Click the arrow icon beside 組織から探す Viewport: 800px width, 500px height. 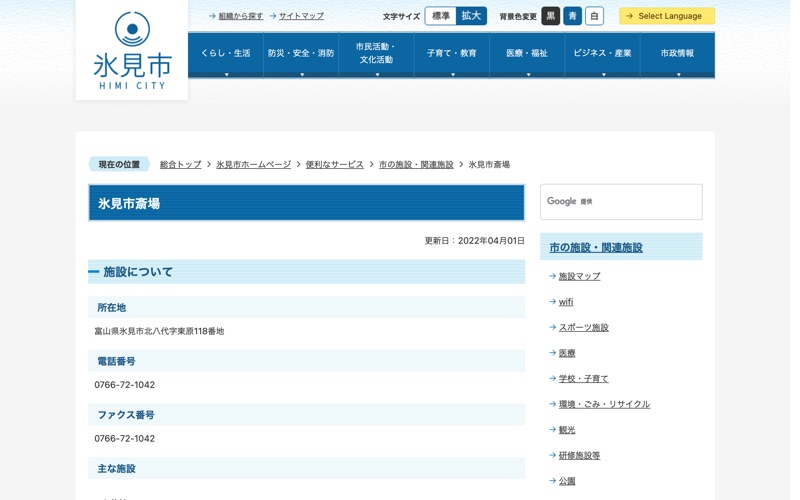click(x=212, y=16)
